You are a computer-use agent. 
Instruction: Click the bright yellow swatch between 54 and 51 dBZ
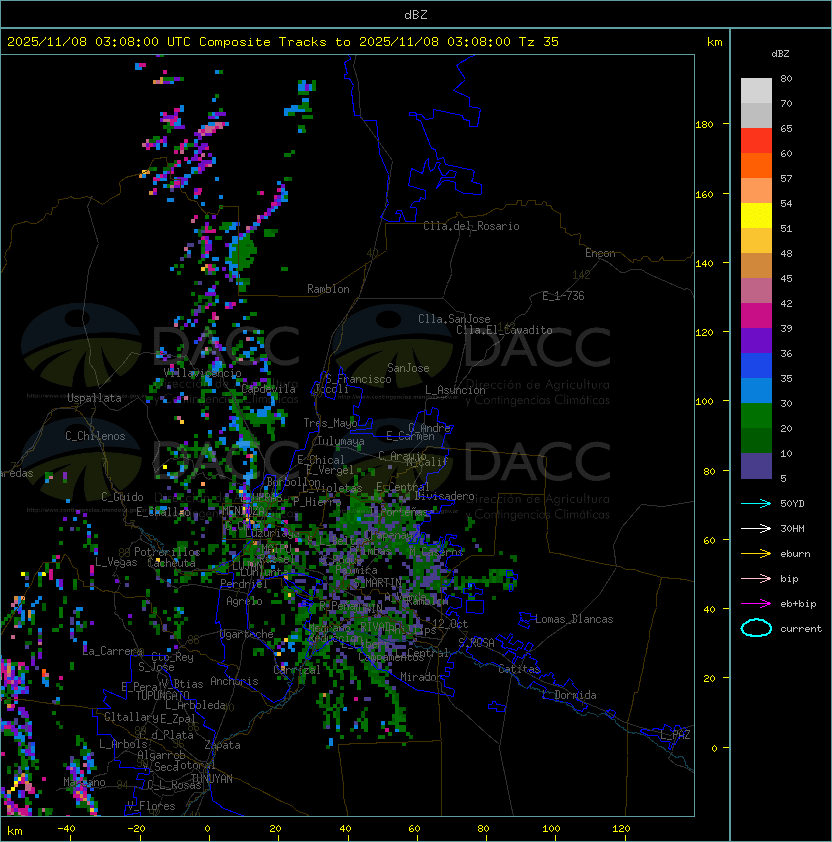point(756,216)
